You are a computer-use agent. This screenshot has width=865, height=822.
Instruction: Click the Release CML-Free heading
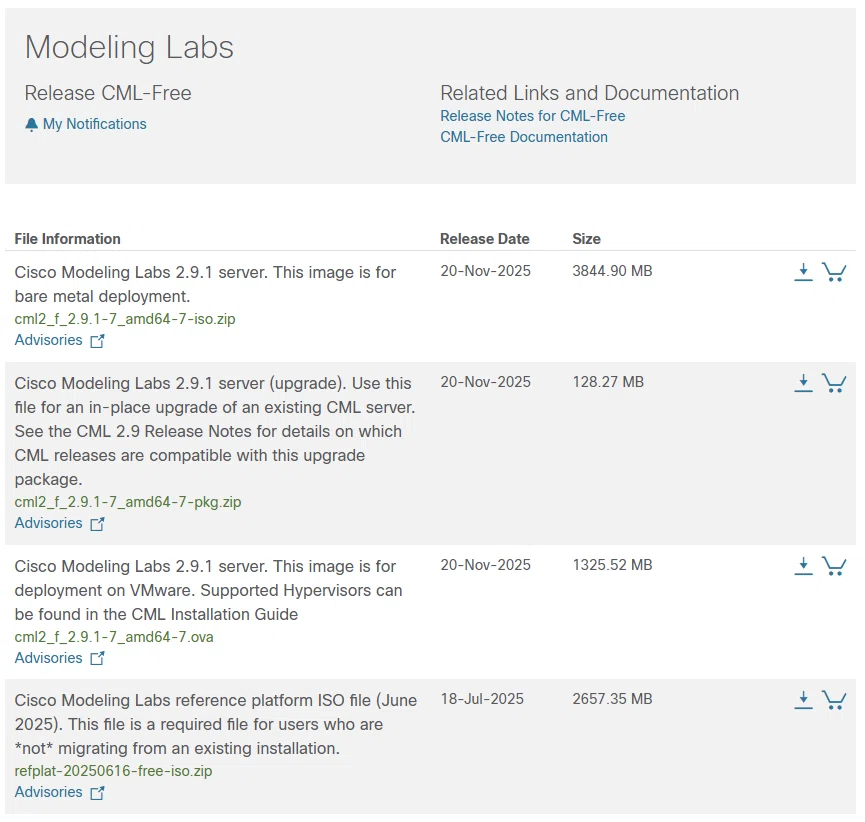pyautogui.click(x=108, y=93)
